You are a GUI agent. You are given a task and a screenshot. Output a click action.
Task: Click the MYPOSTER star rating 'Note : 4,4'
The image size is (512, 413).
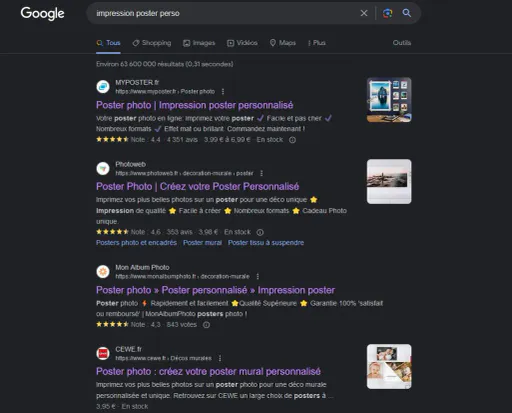click(128, 140)
